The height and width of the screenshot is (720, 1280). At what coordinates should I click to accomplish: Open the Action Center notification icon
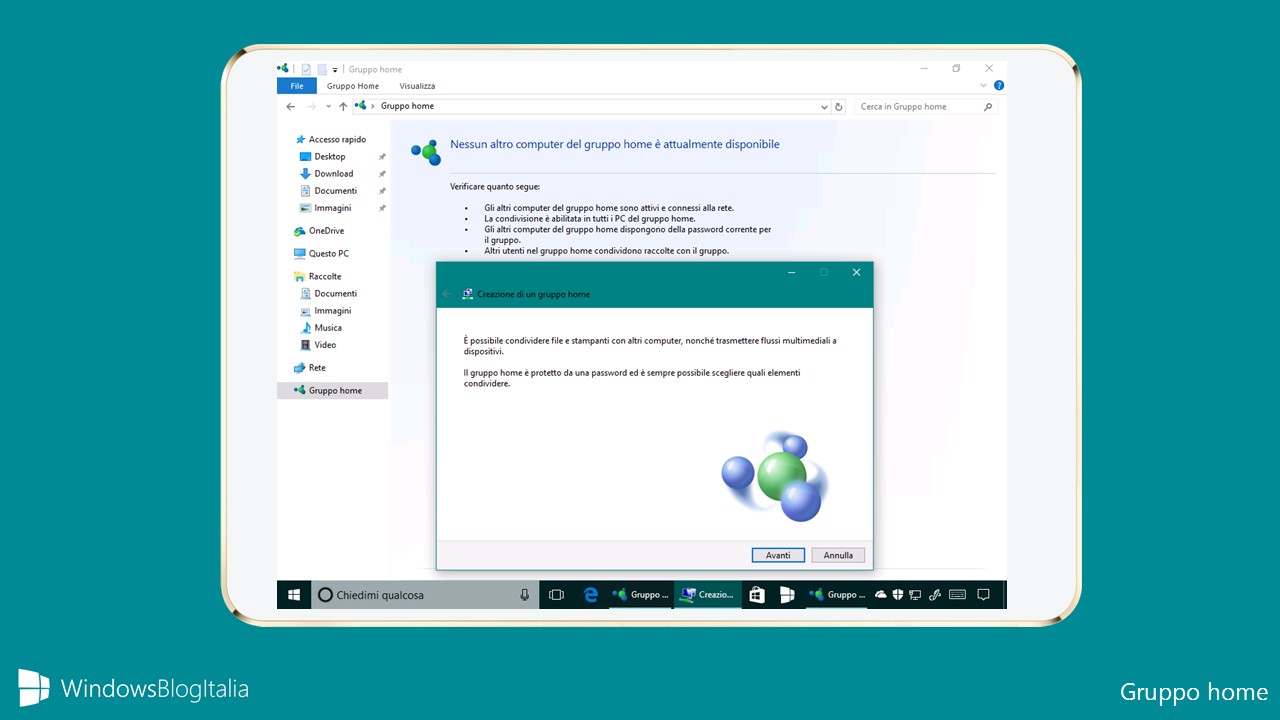[983, 594]
